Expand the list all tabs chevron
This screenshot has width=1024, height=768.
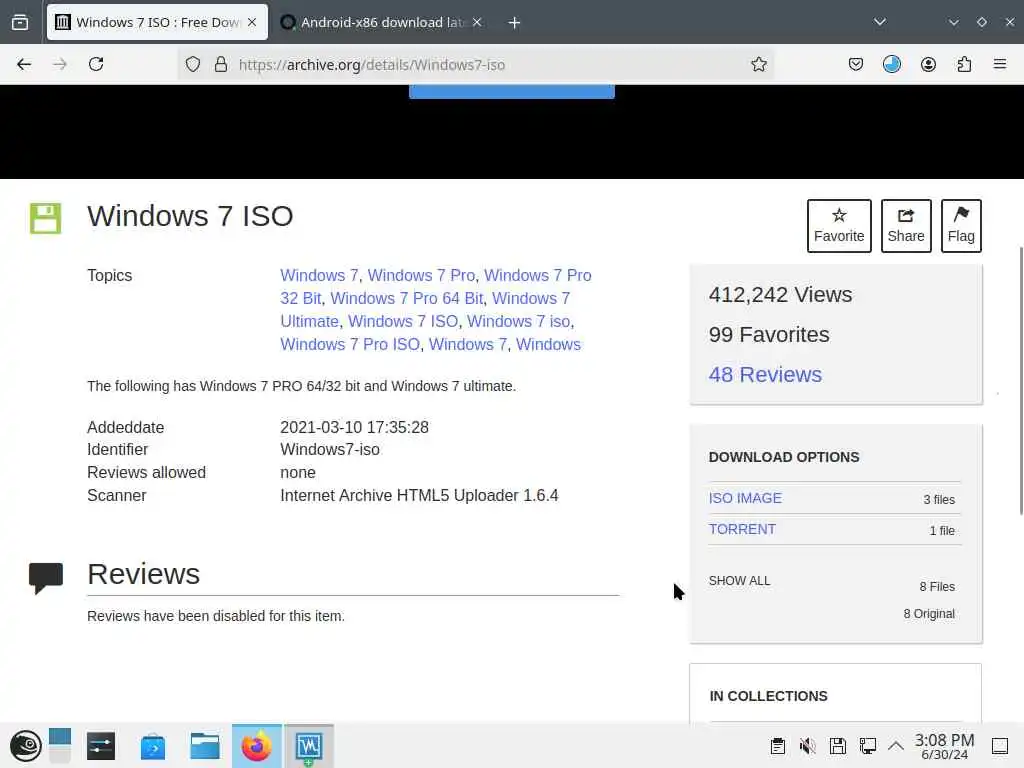tap(880, 22)
